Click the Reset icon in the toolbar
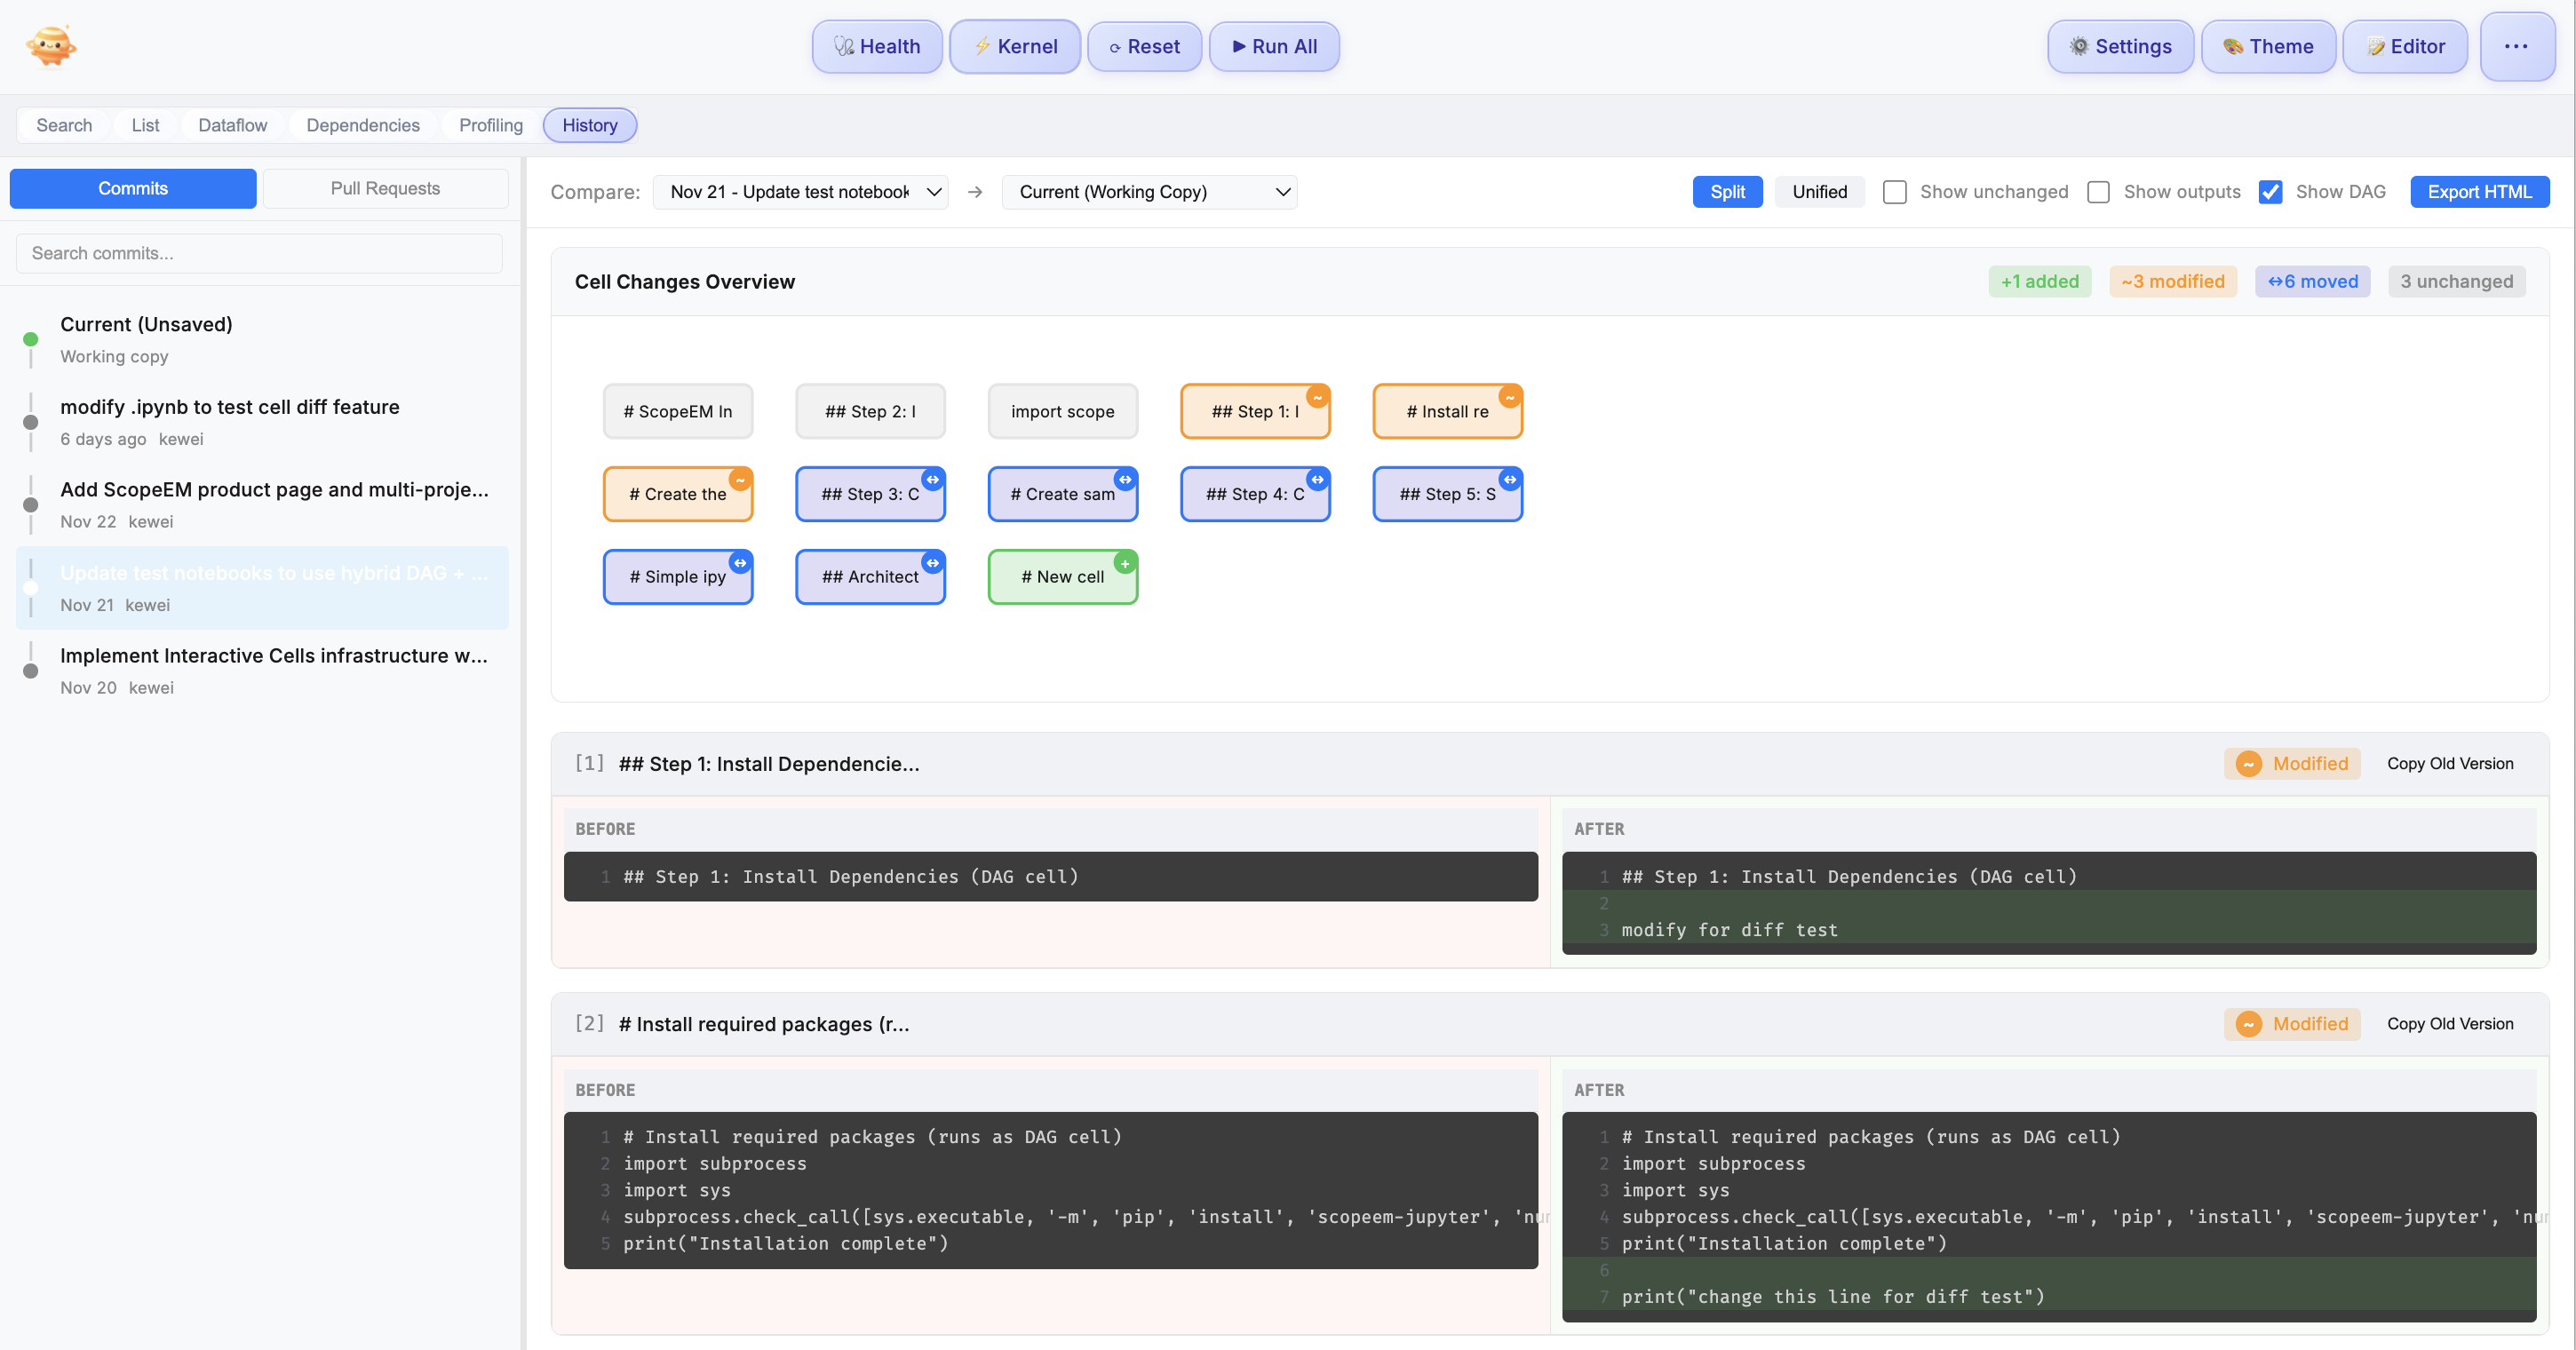The height and width of the screenshot is (1350, 2576). click(x=1117, y=47)
